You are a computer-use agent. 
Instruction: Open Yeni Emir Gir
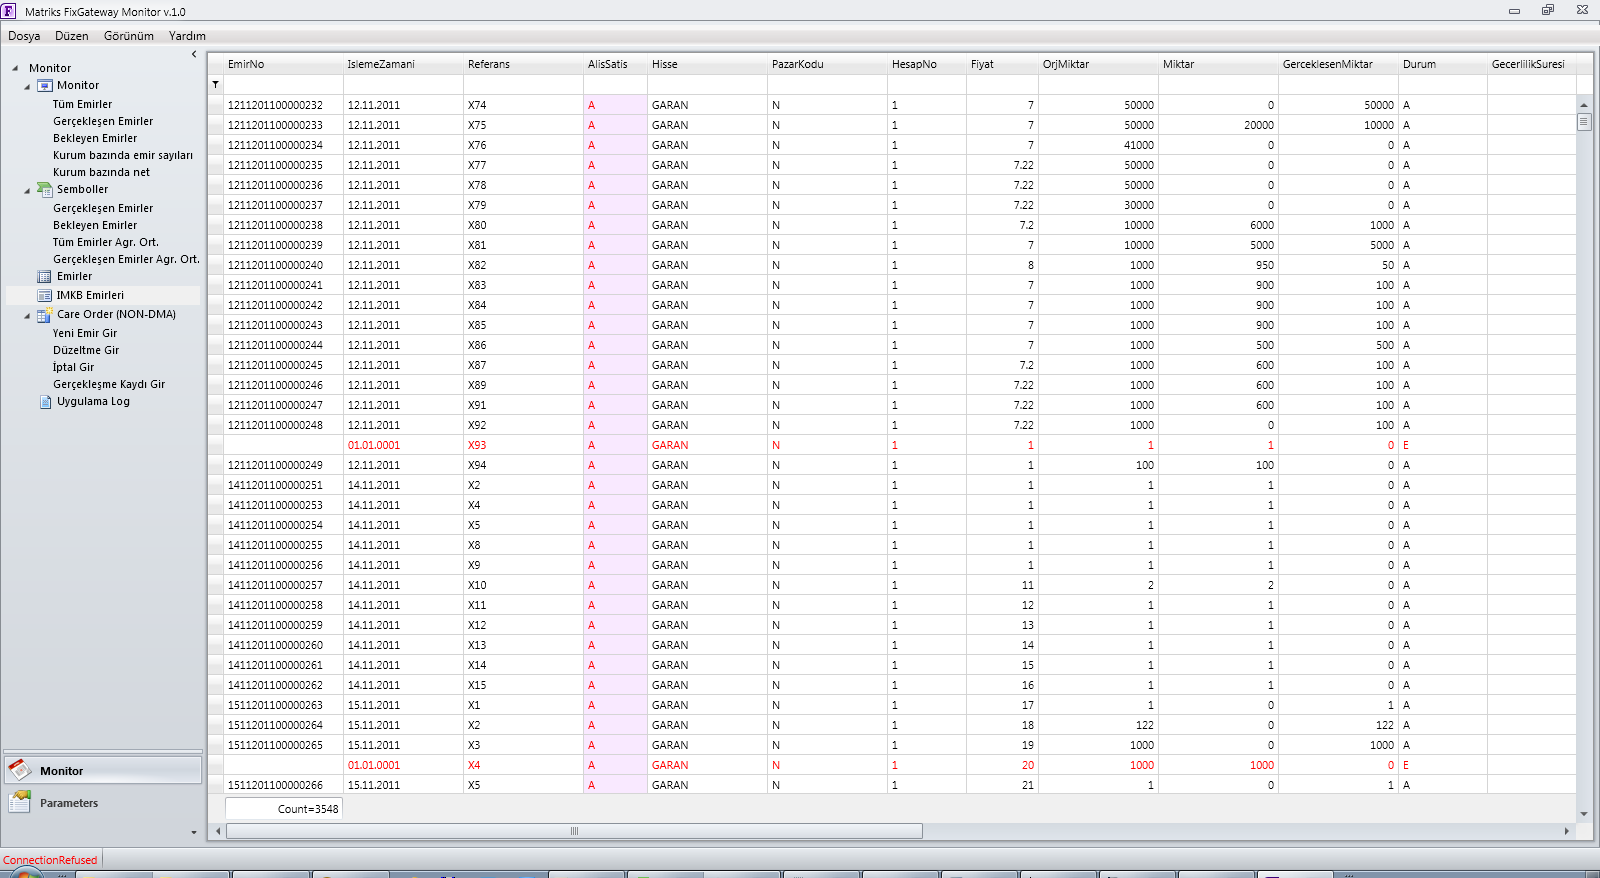tap(85, 333)
